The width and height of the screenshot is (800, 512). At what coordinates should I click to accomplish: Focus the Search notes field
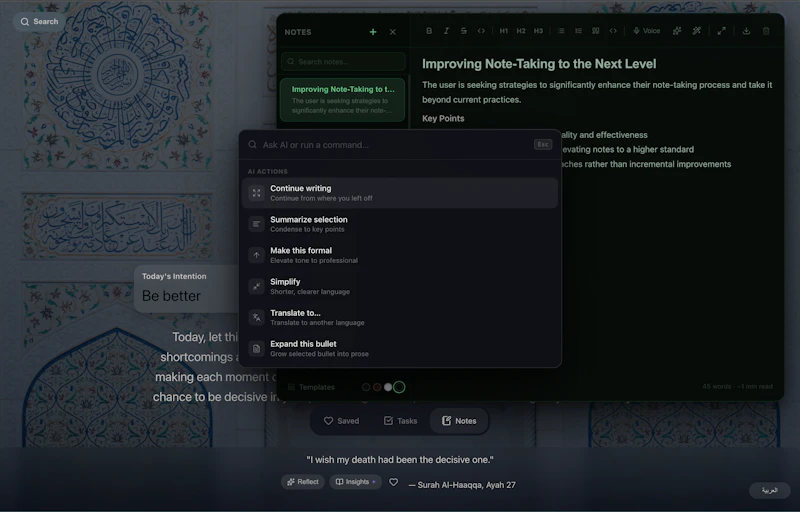[343, 62]
